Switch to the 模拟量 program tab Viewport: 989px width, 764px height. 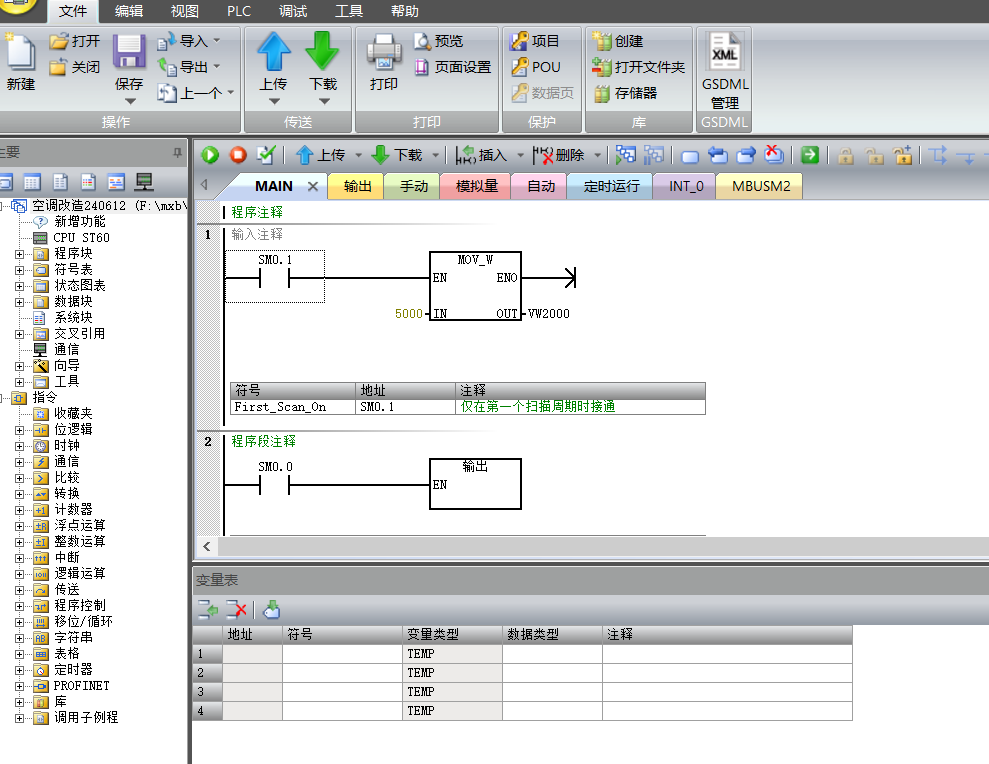(477, 186)
